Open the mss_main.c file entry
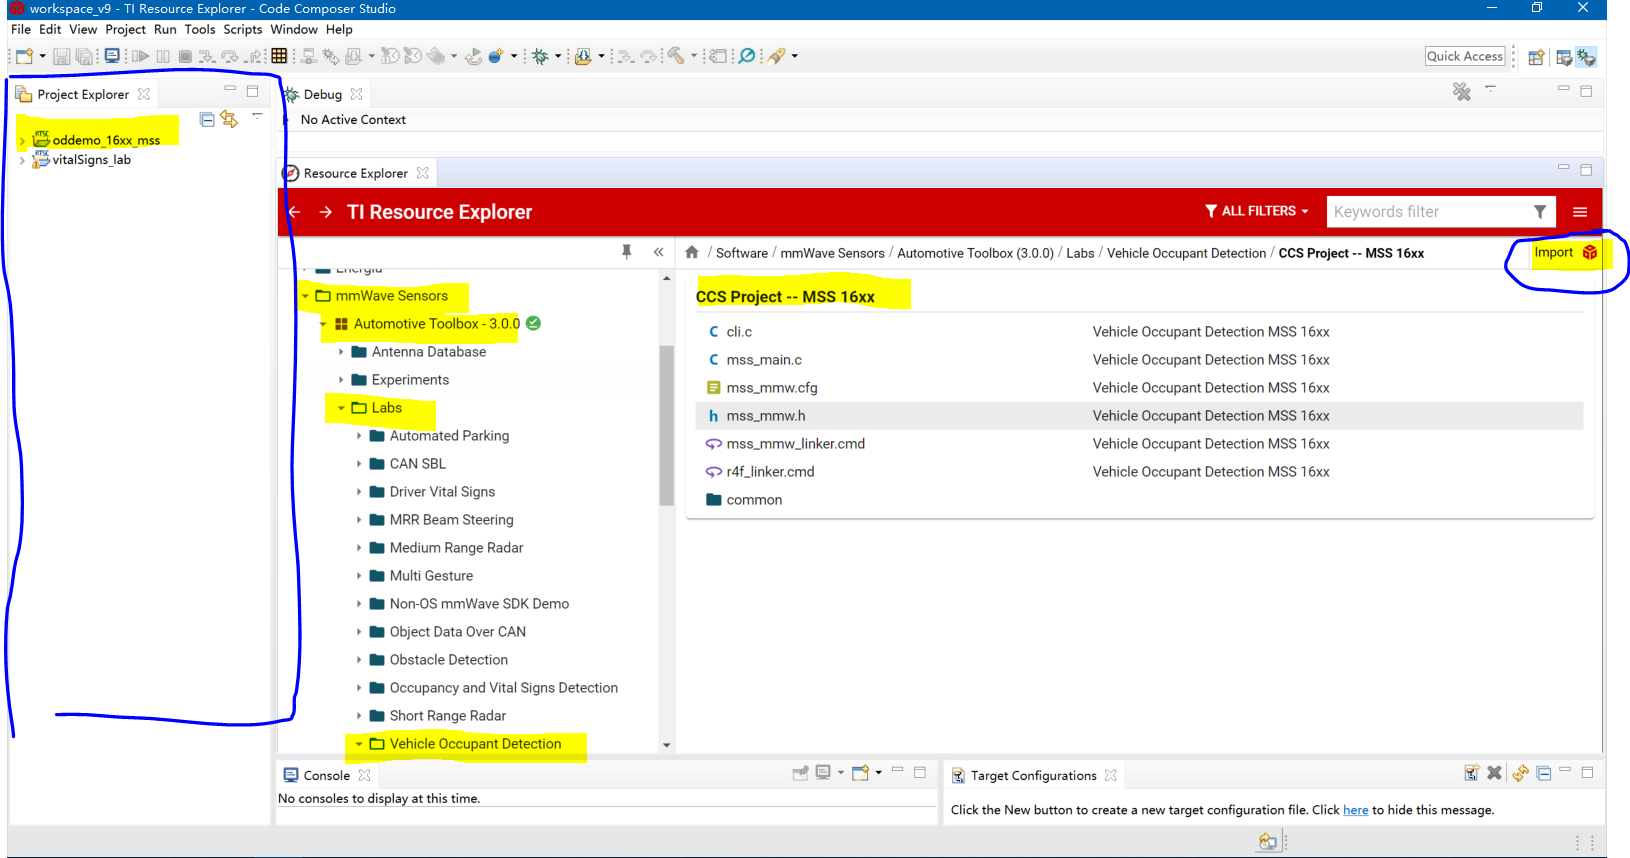Image resolution: width=1630 pixels, height=858 pixels. (764, 360)
